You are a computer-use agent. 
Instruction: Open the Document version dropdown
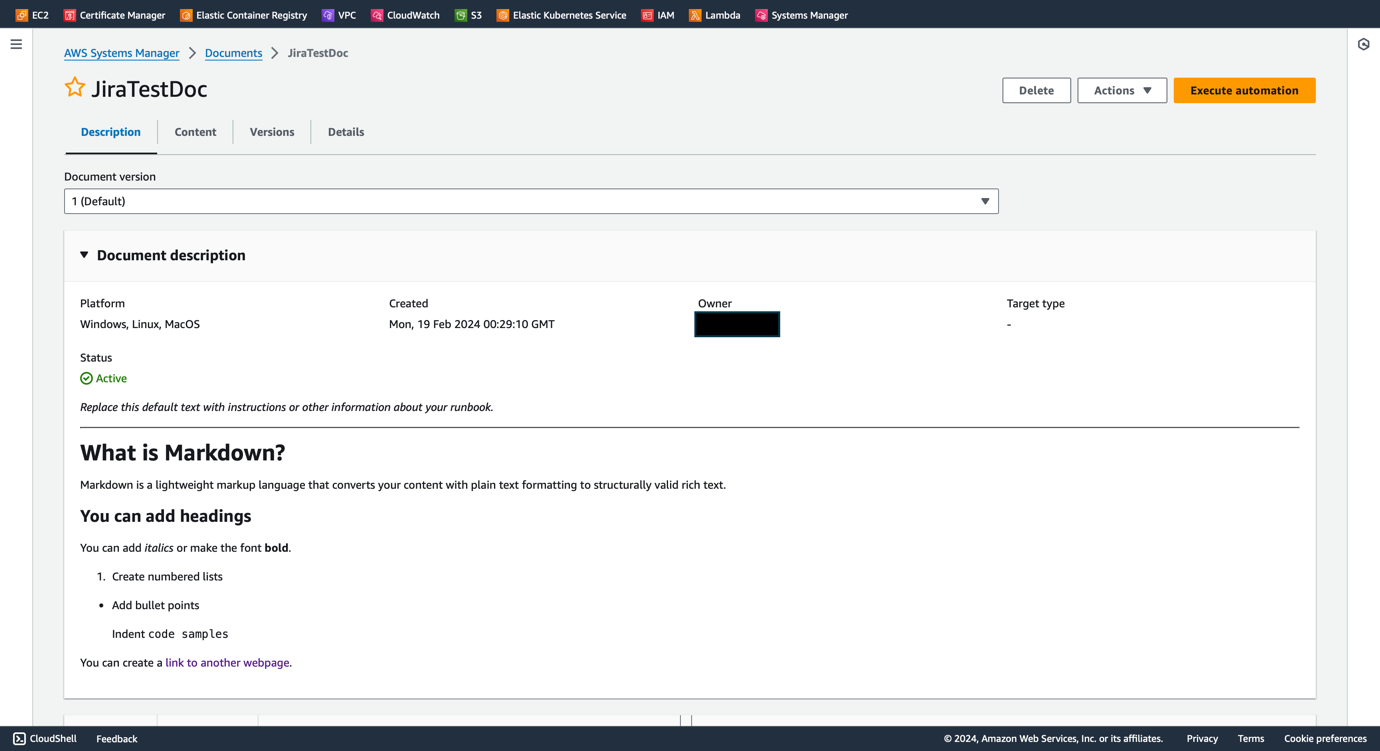tap(531, 201)
